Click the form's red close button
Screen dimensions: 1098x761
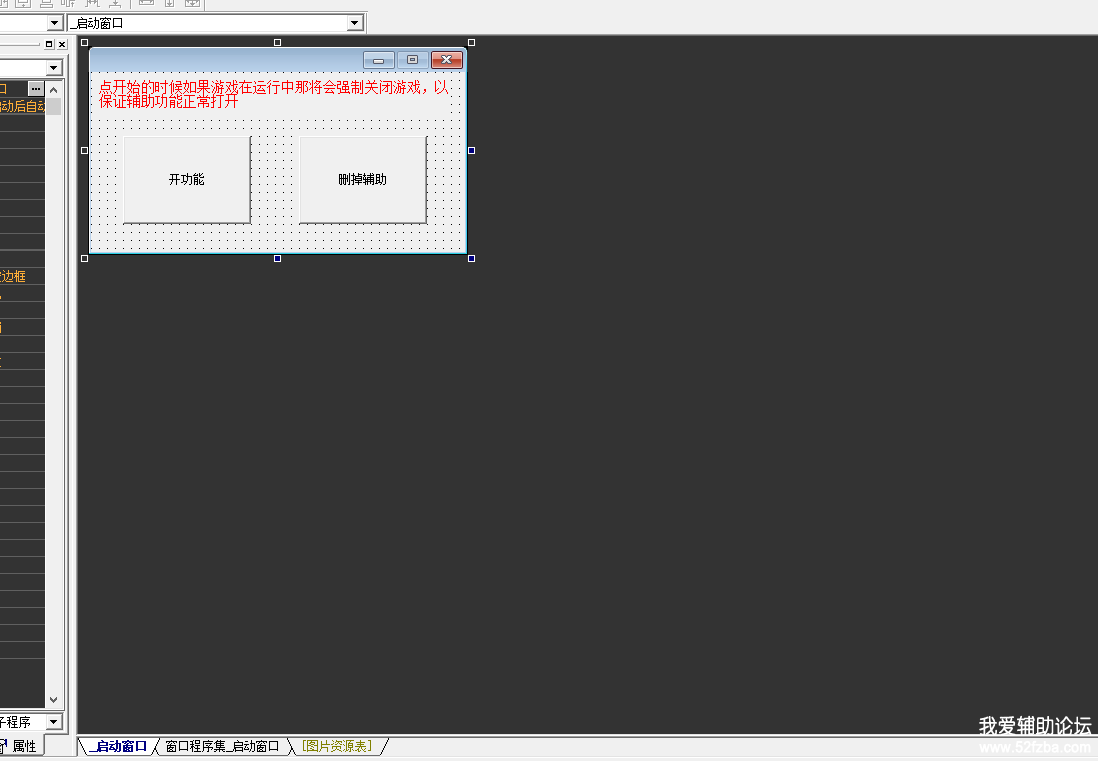[447, 60]
